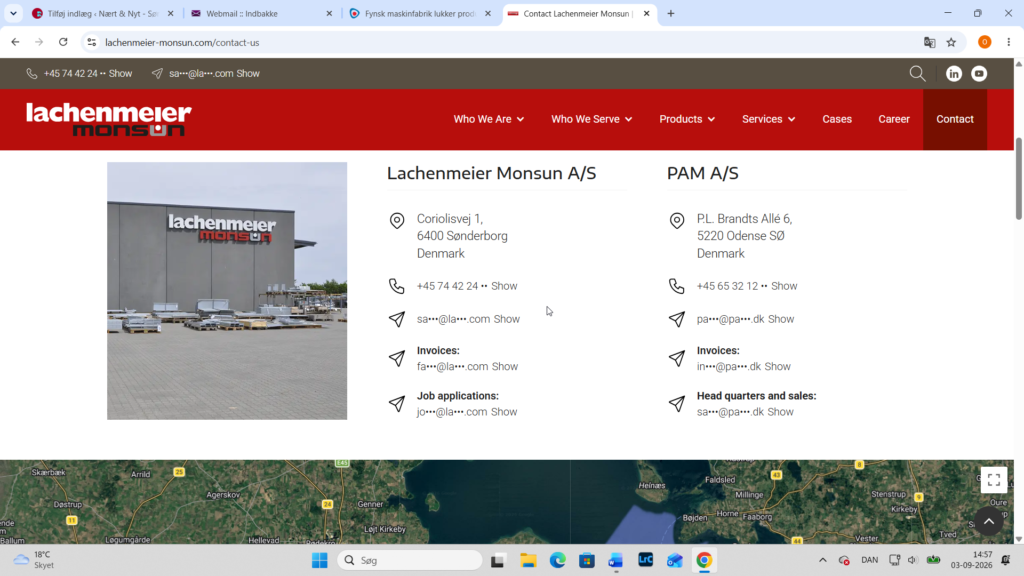Go to the Career page link
The height and width of the screenshot is (576, 1024).
[x=893, y=120]
